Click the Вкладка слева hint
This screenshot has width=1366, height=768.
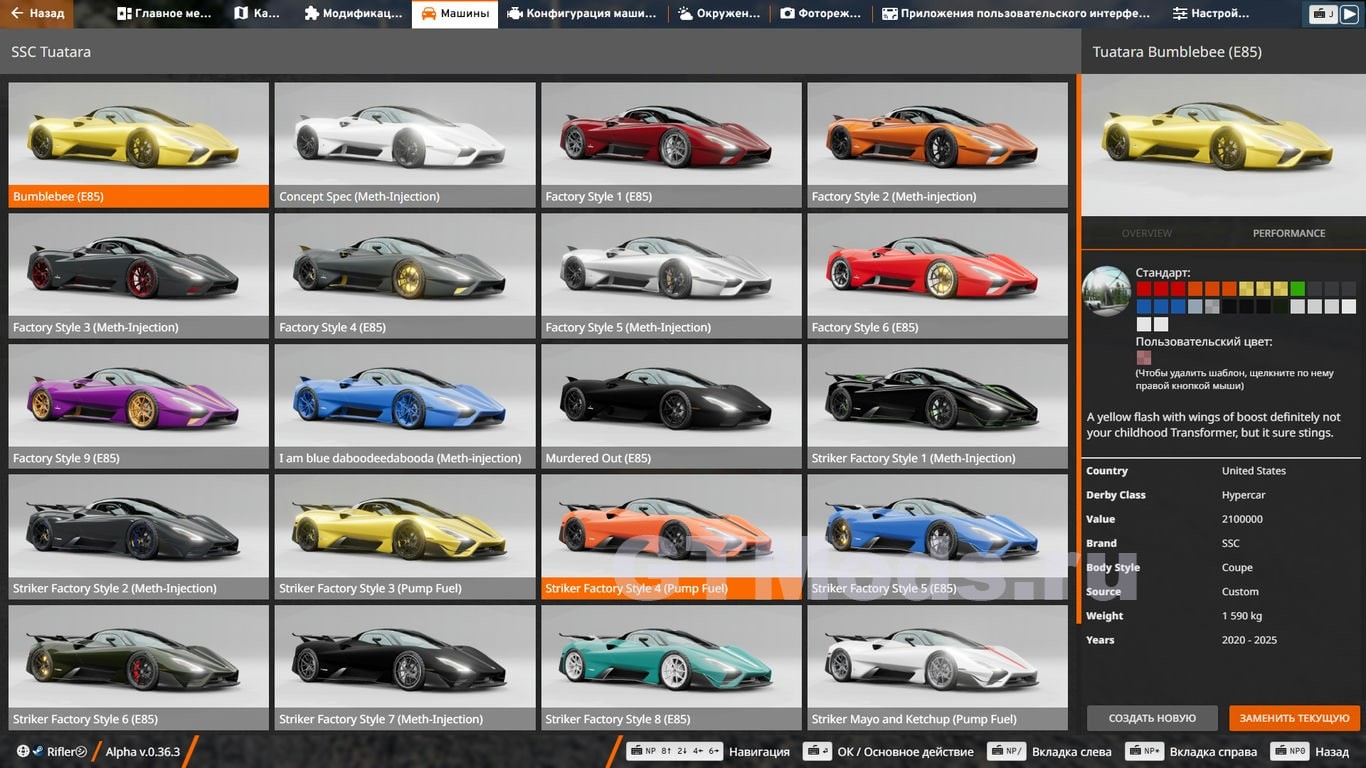coord(1048,751)
